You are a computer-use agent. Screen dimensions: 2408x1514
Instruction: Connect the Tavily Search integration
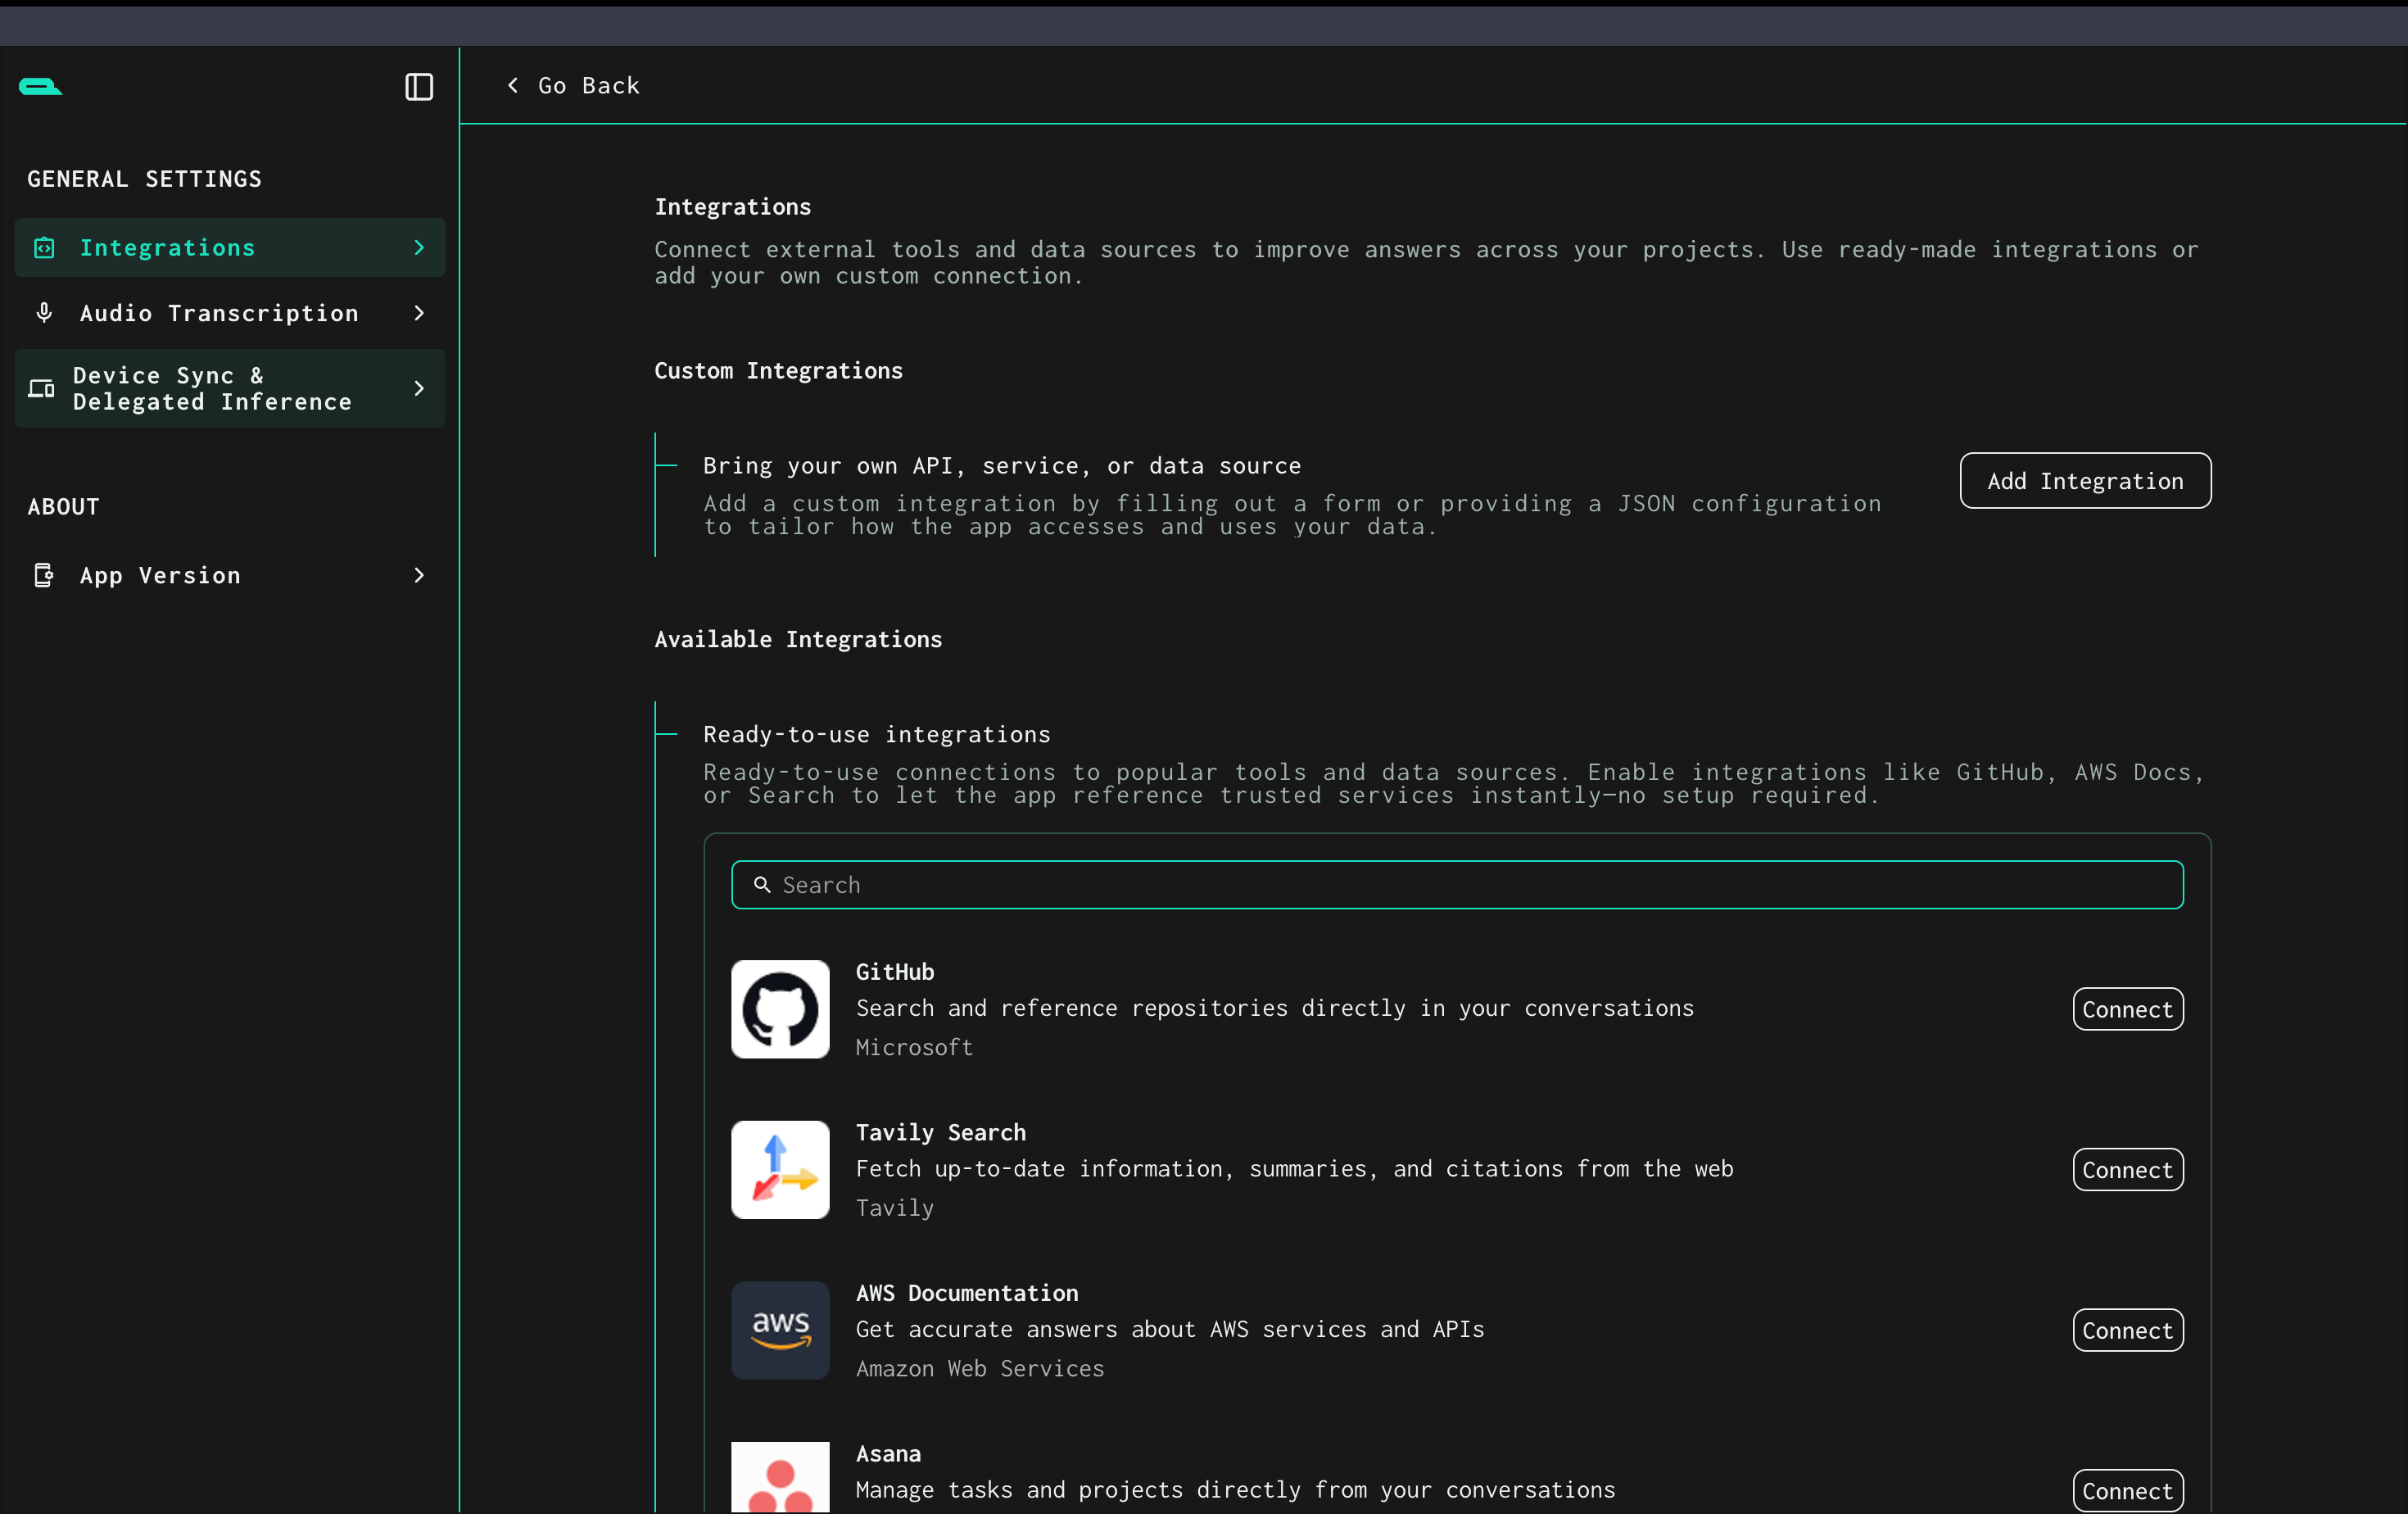point(2127,1169)
